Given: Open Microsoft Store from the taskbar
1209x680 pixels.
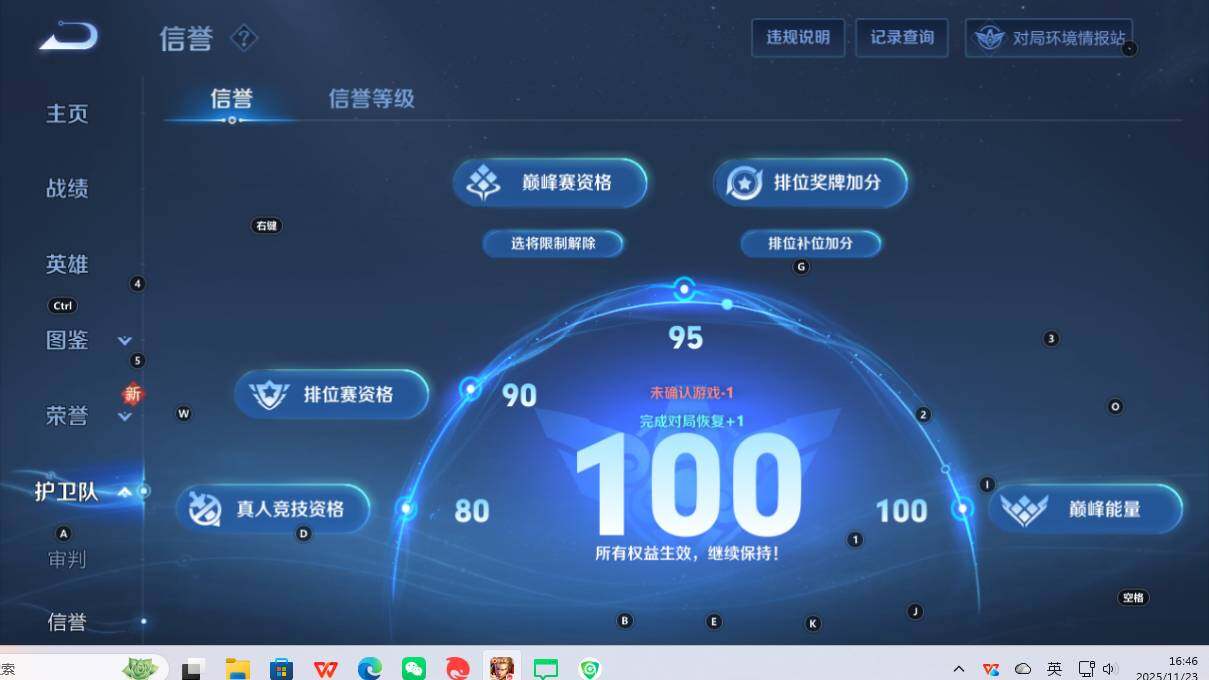Looking at the screenshot, I should click(281, 669).
